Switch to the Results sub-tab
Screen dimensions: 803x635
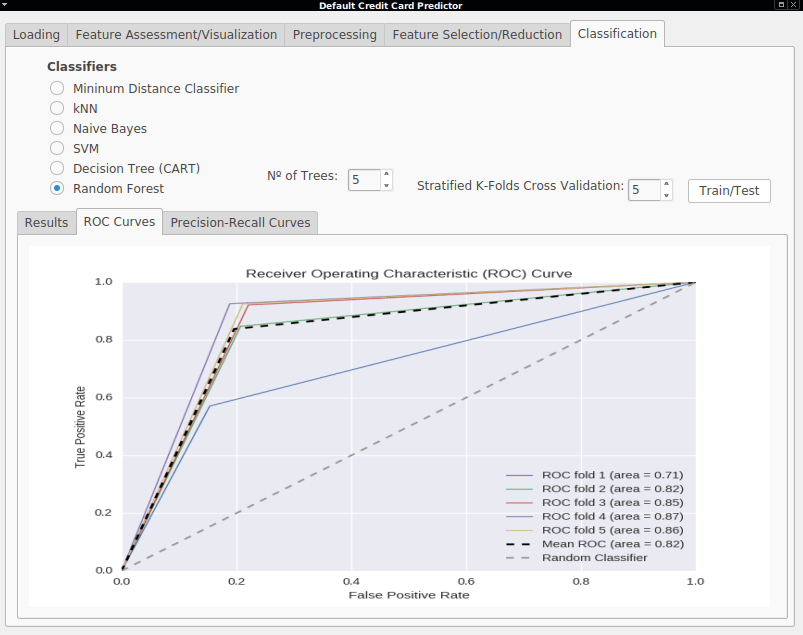[47, 223]
